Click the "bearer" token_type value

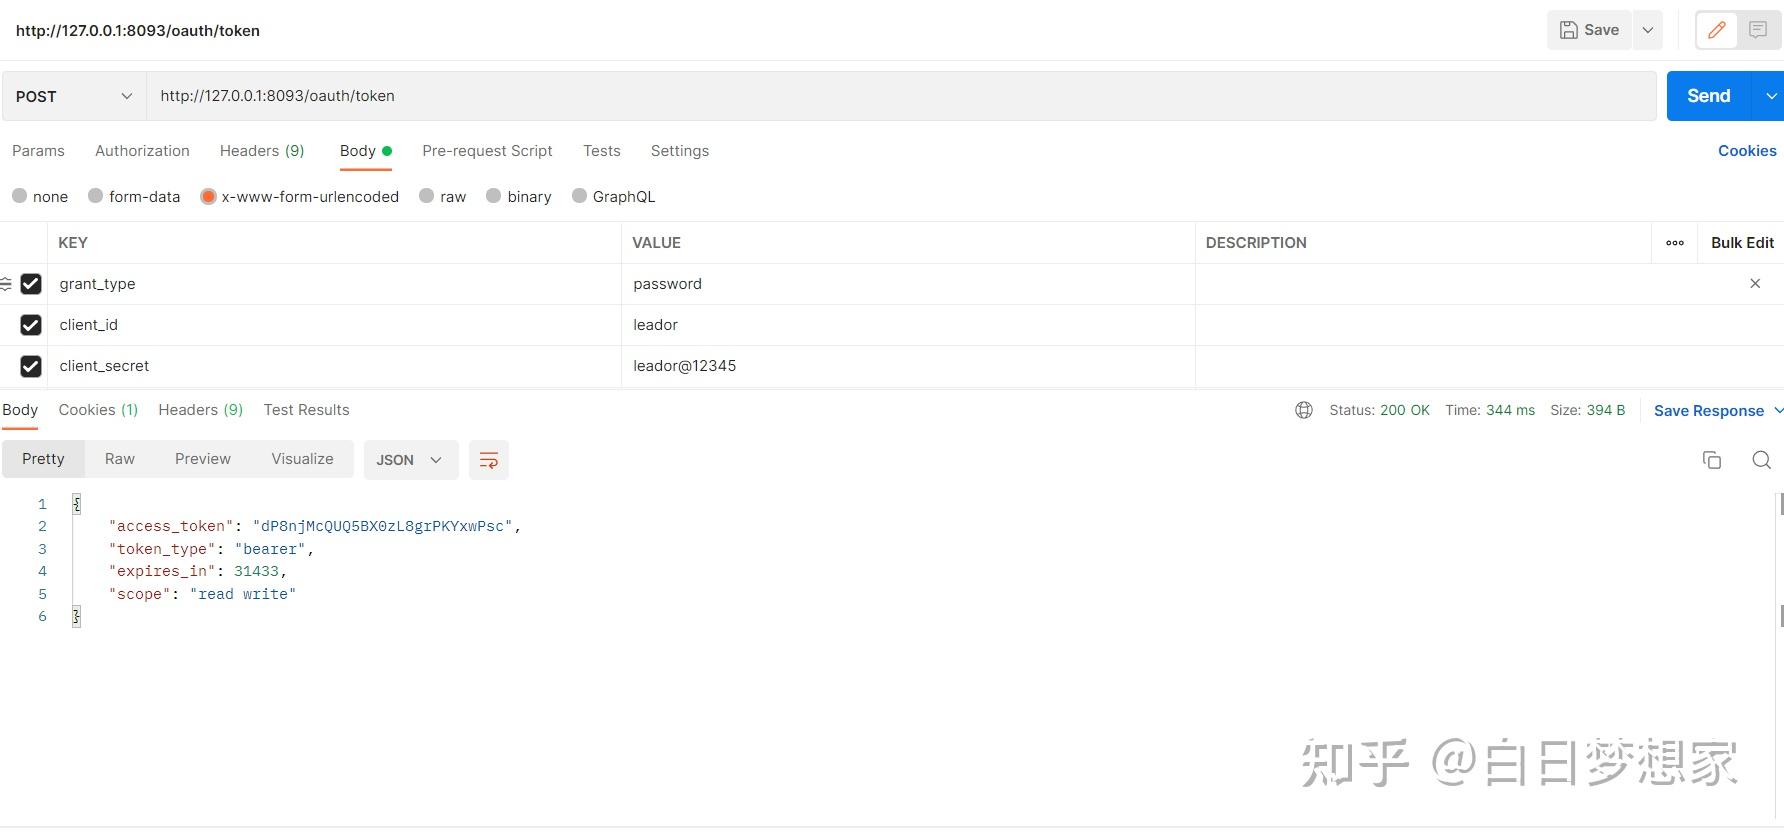270,549
